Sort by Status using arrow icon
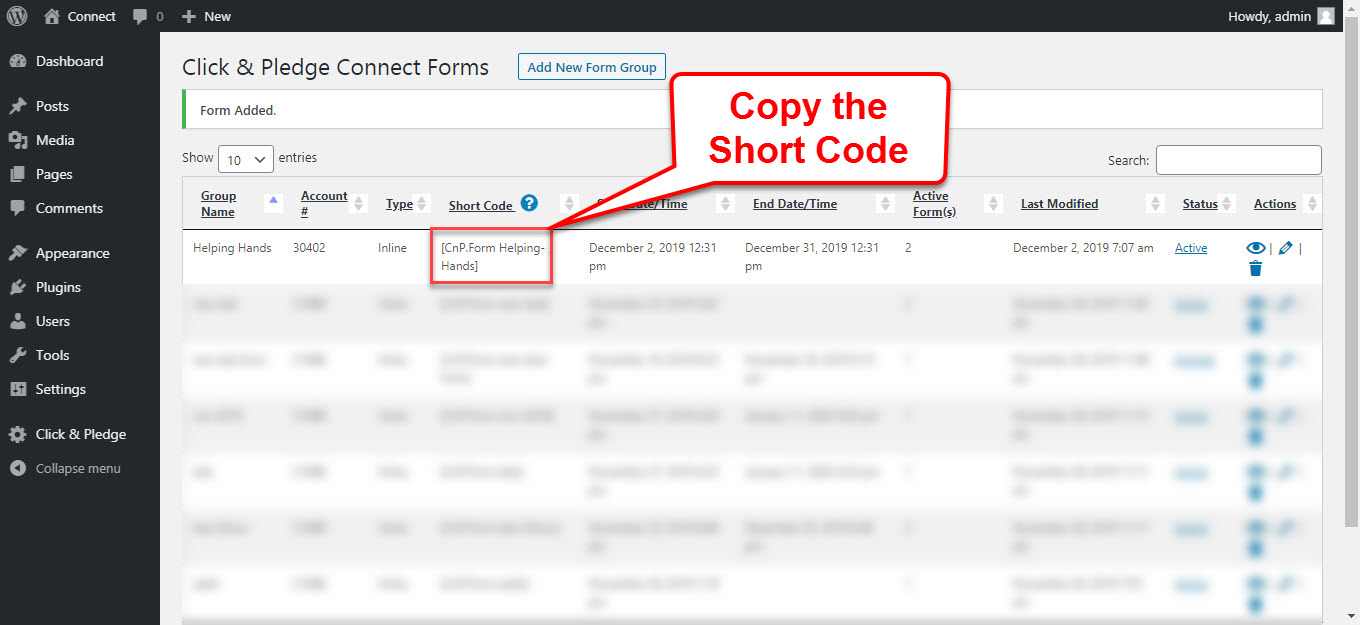1360x625 pixels. pyautogui.click(x=1227, y=203)
